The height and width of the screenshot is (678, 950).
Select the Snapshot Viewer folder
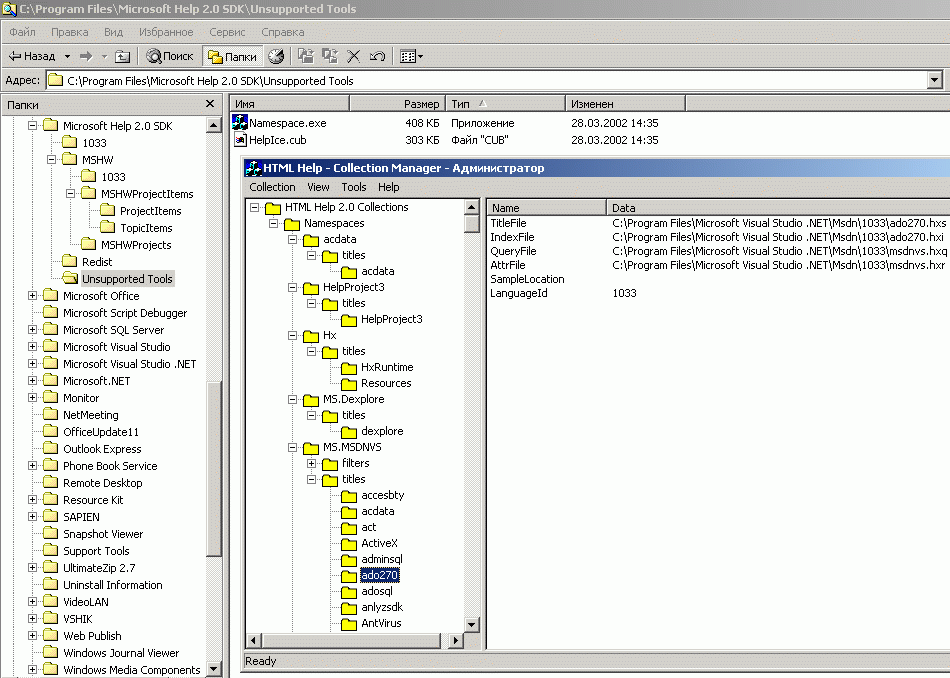[x=103, y=534]
